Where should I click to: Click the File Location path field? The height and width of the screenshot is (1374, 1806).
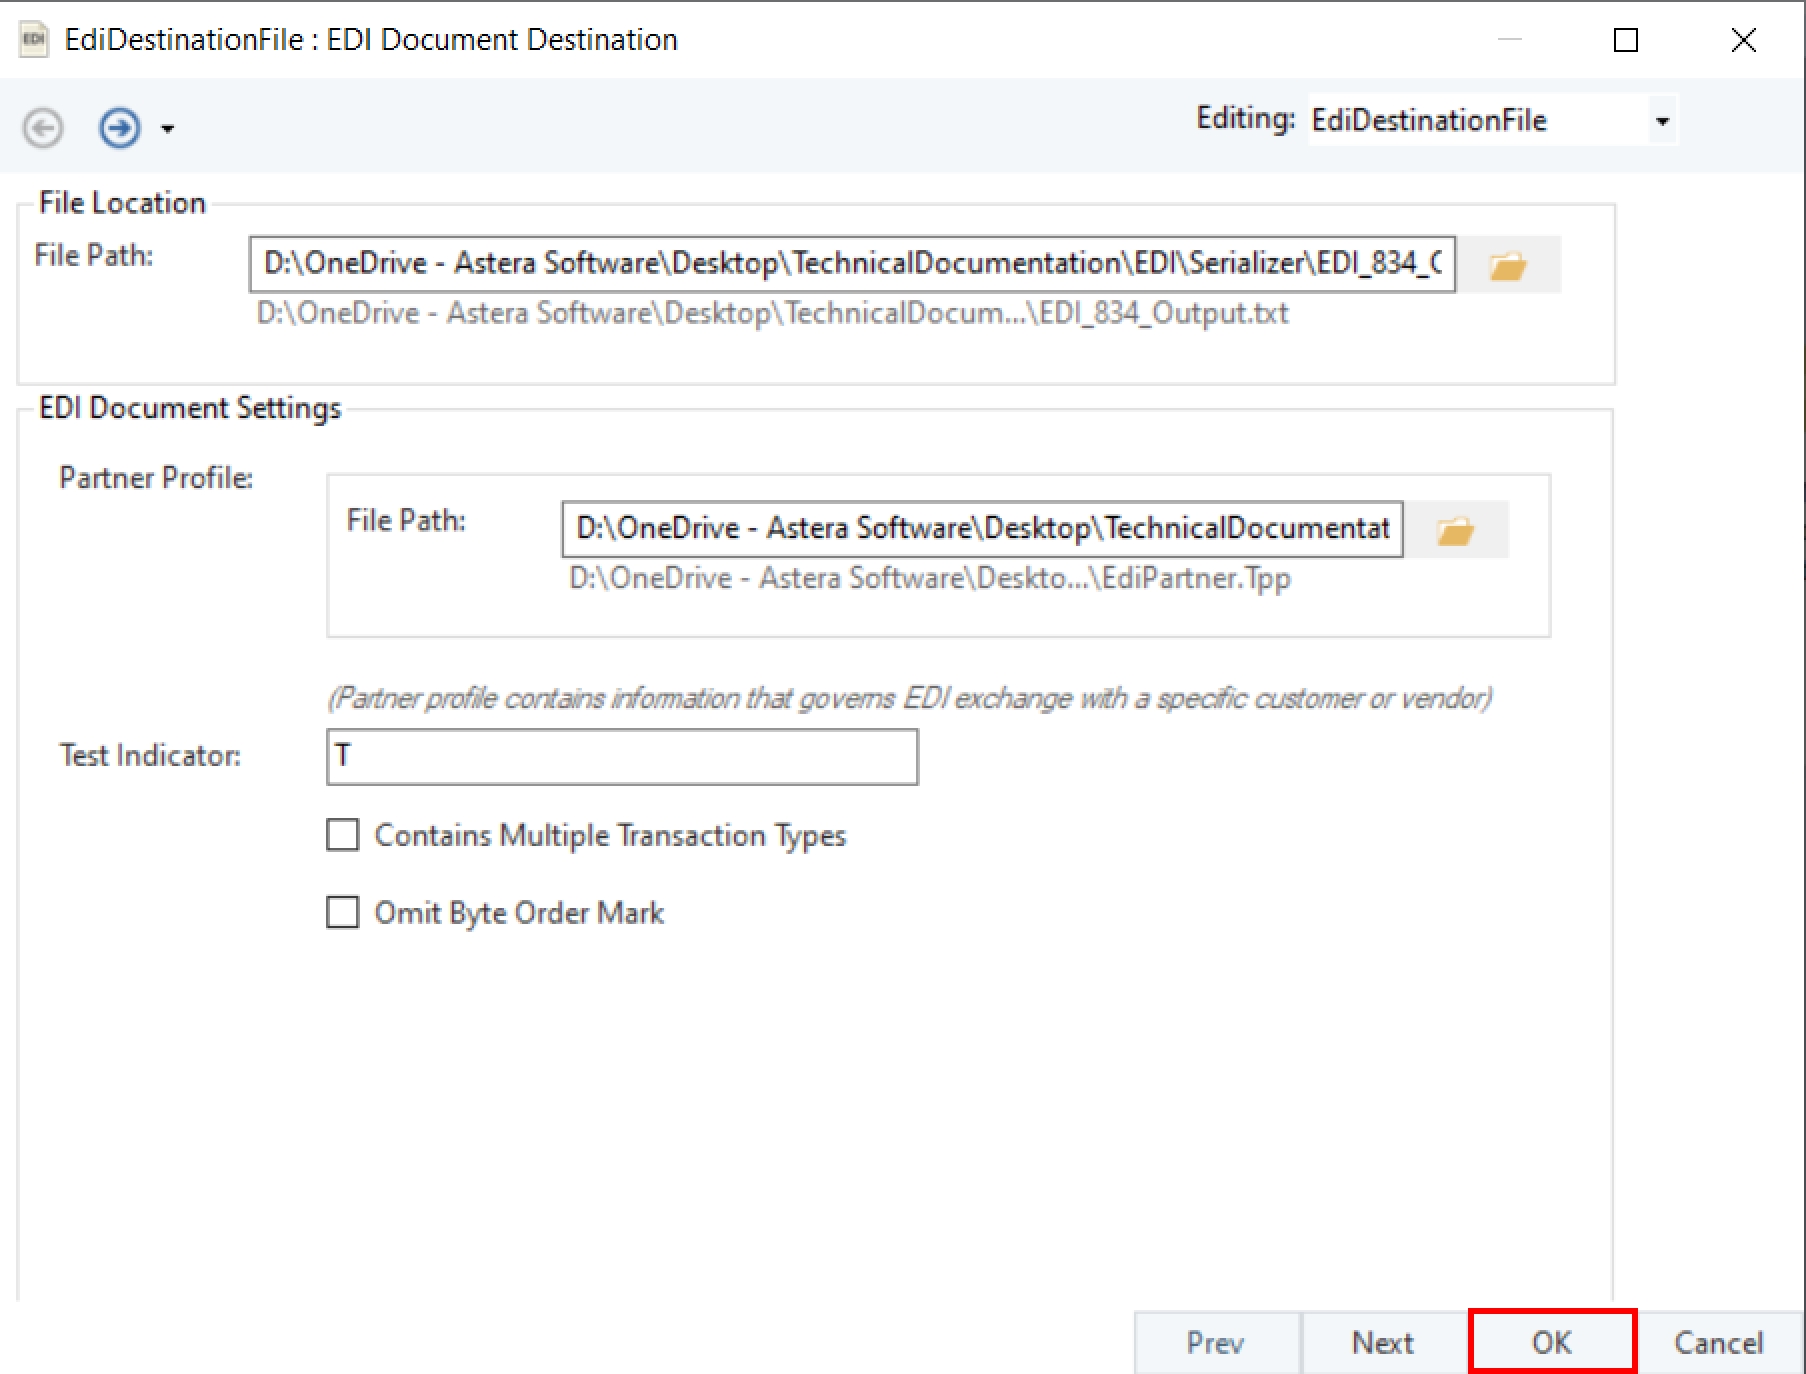click(852, 264)
